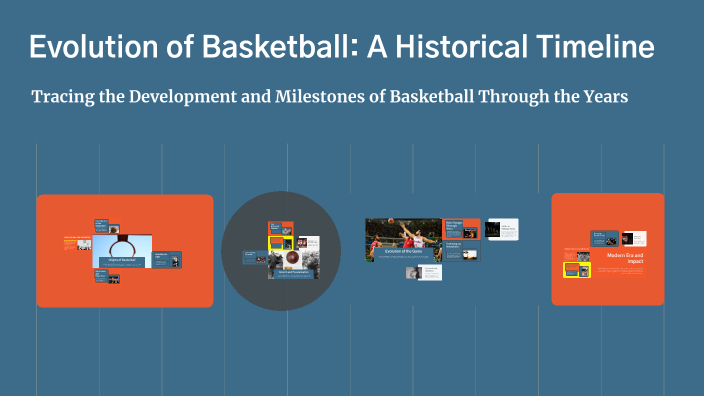
Task: Open blue slide left of Growth and Popularization
Action: 255,257
